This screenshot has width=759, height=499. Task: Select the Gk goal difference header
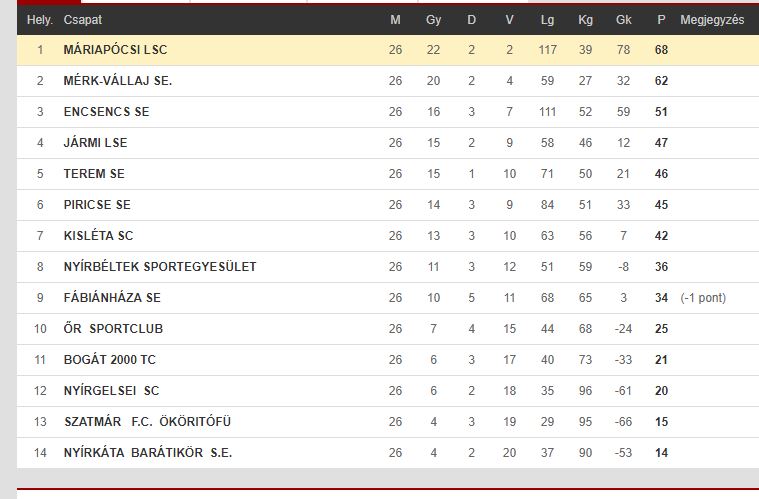[623, 20]
